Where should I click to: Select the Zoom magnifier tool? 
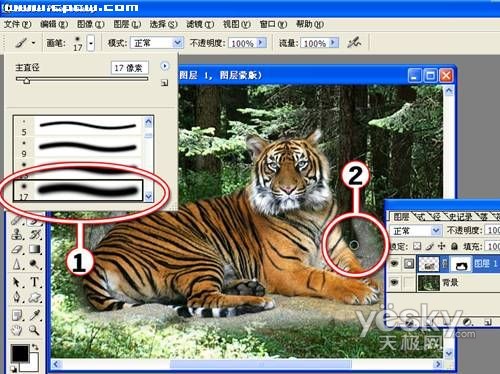(x=35, y=330)
